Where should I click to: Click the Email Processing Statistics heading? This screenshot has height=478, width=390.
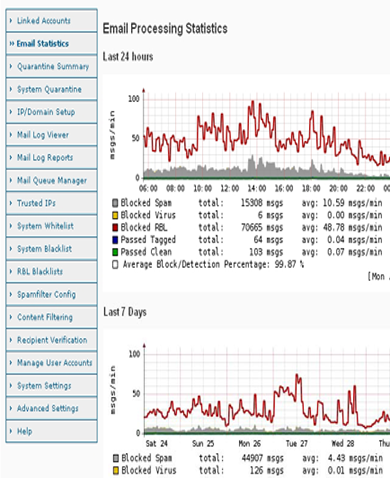coord(165,29)
